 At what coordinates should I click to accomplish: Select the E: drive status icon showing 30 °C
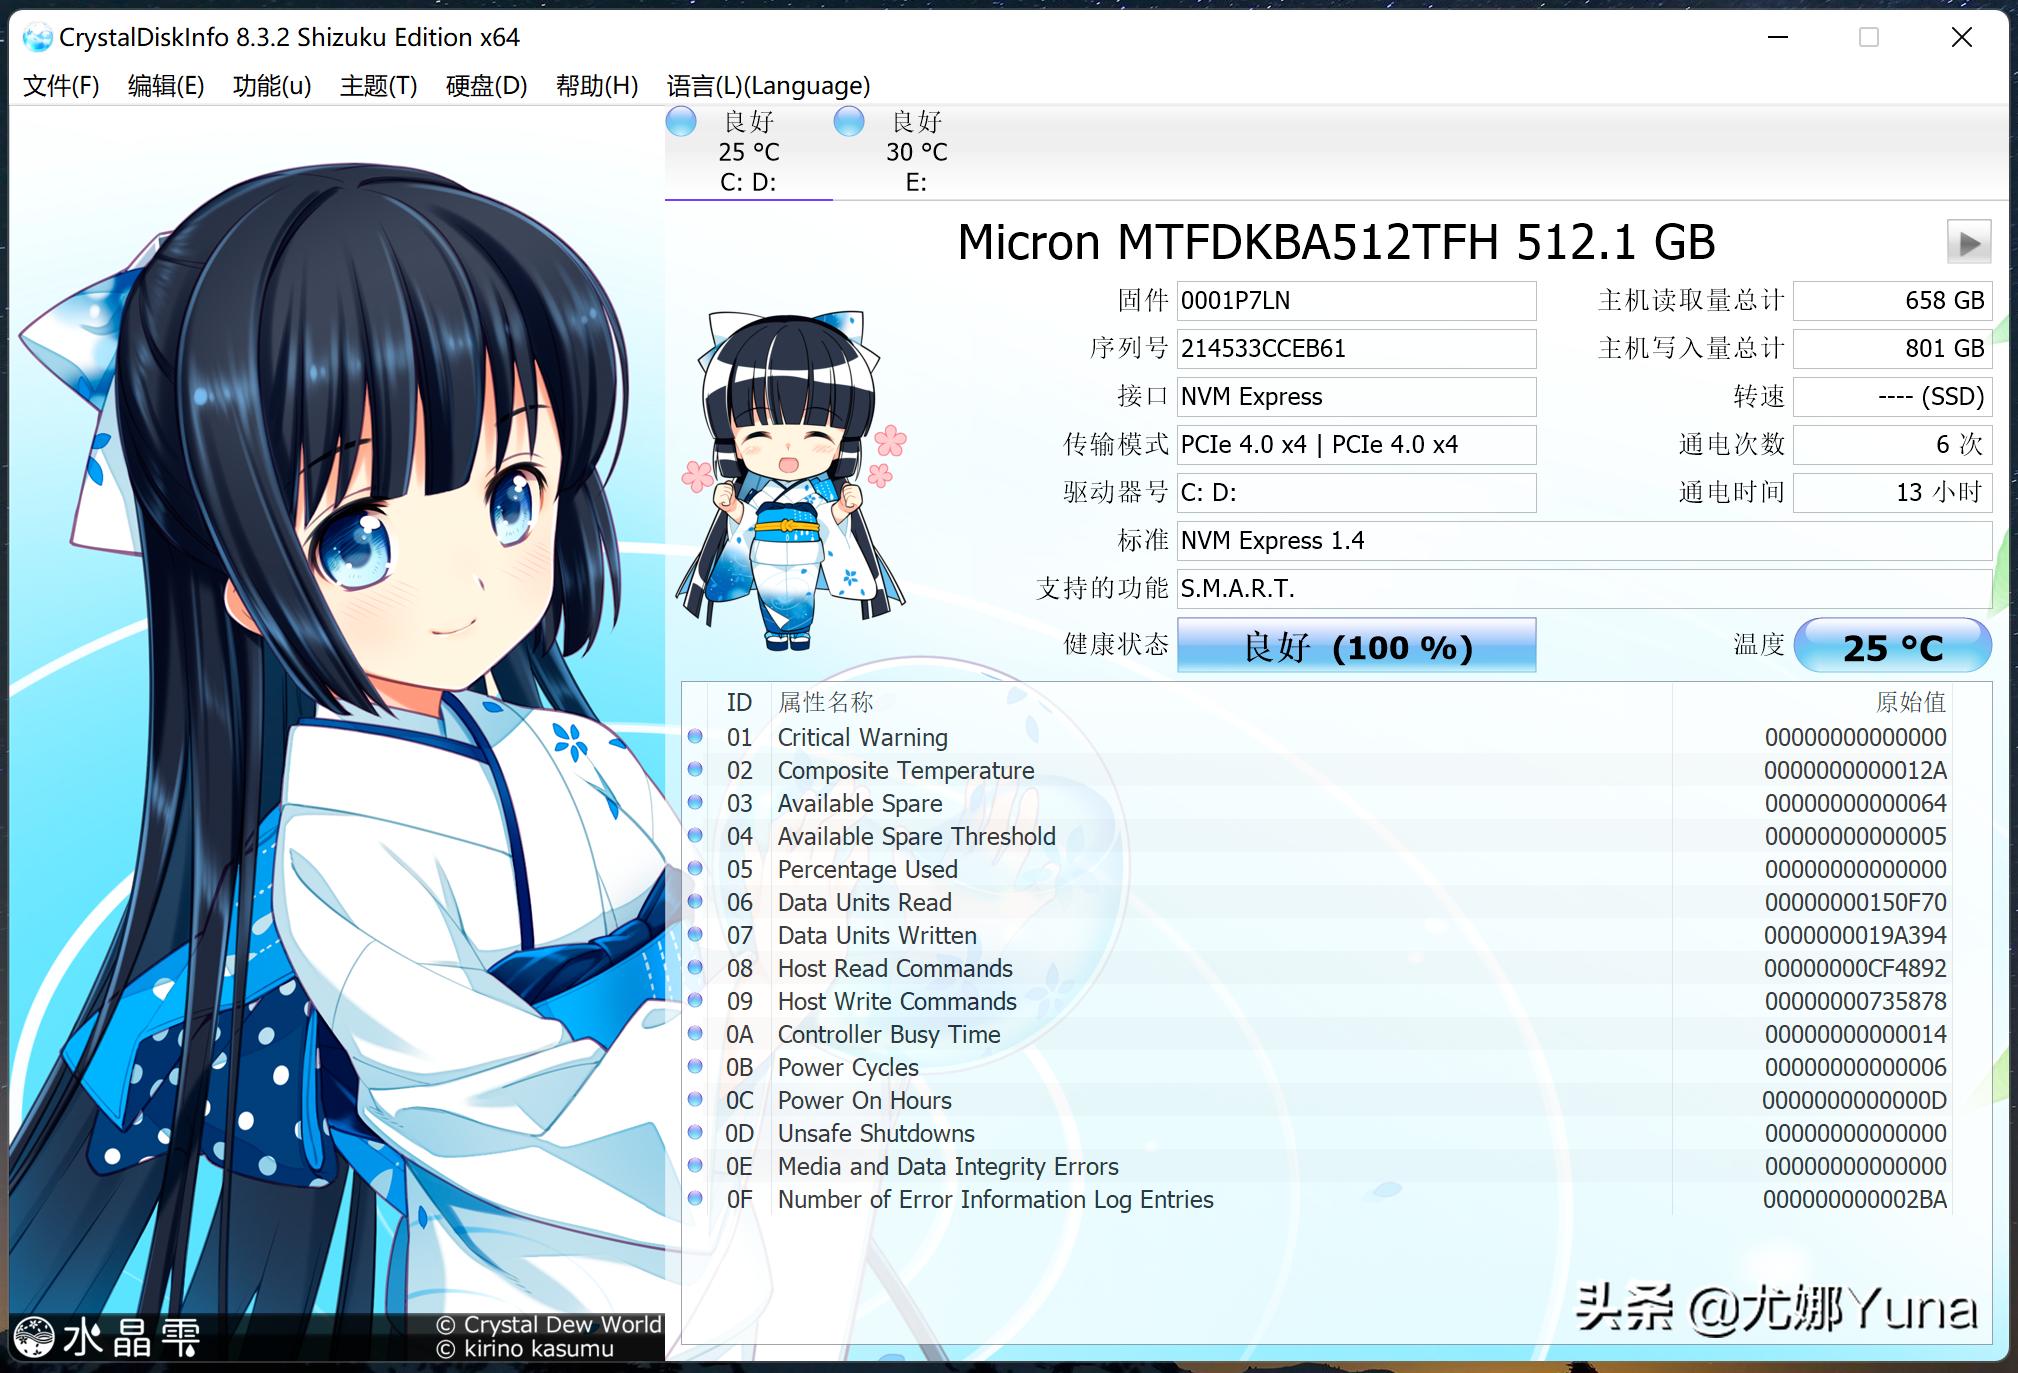point(849,121)
